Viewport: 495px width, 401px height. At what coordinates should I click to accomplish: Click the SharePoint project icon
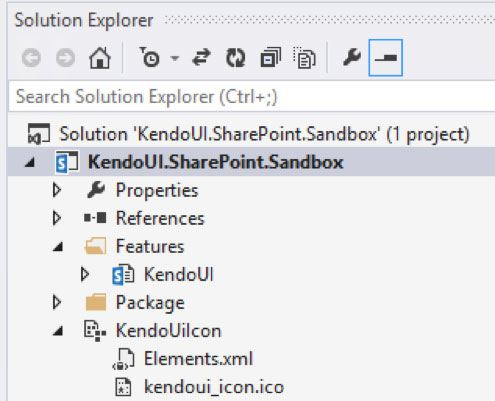tap(67, 162)
